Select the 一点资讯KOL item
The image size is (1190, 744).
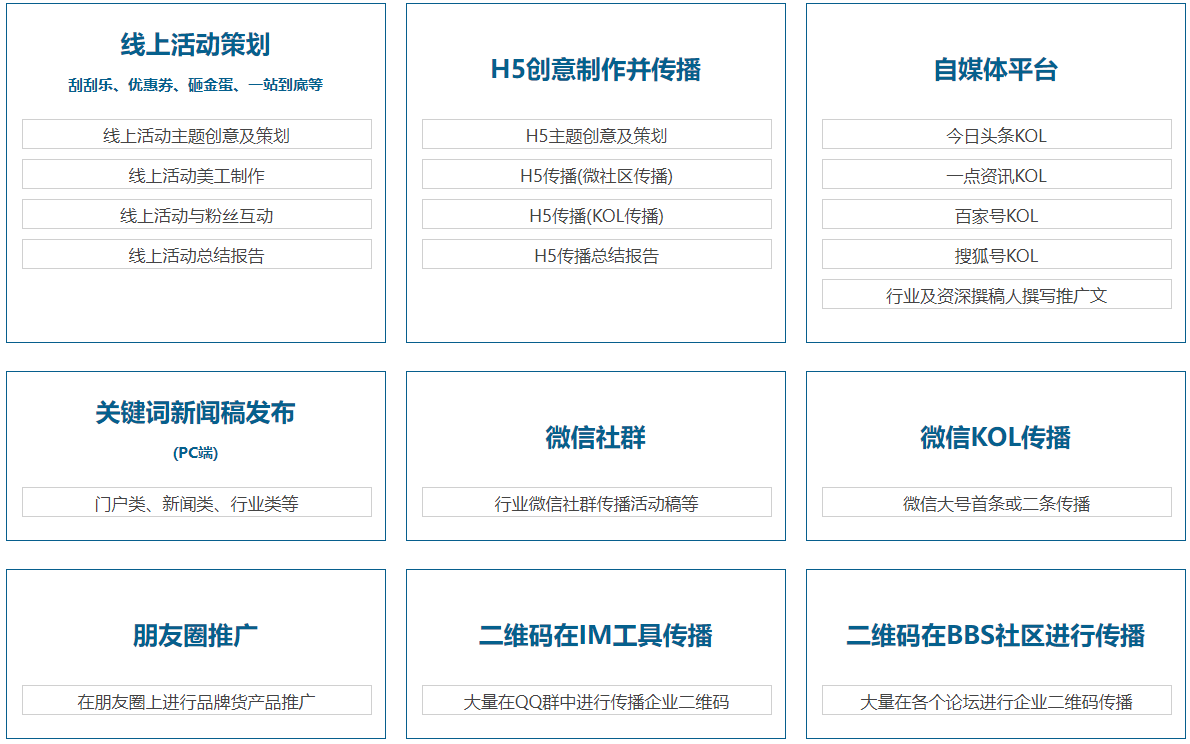point(996,175)
